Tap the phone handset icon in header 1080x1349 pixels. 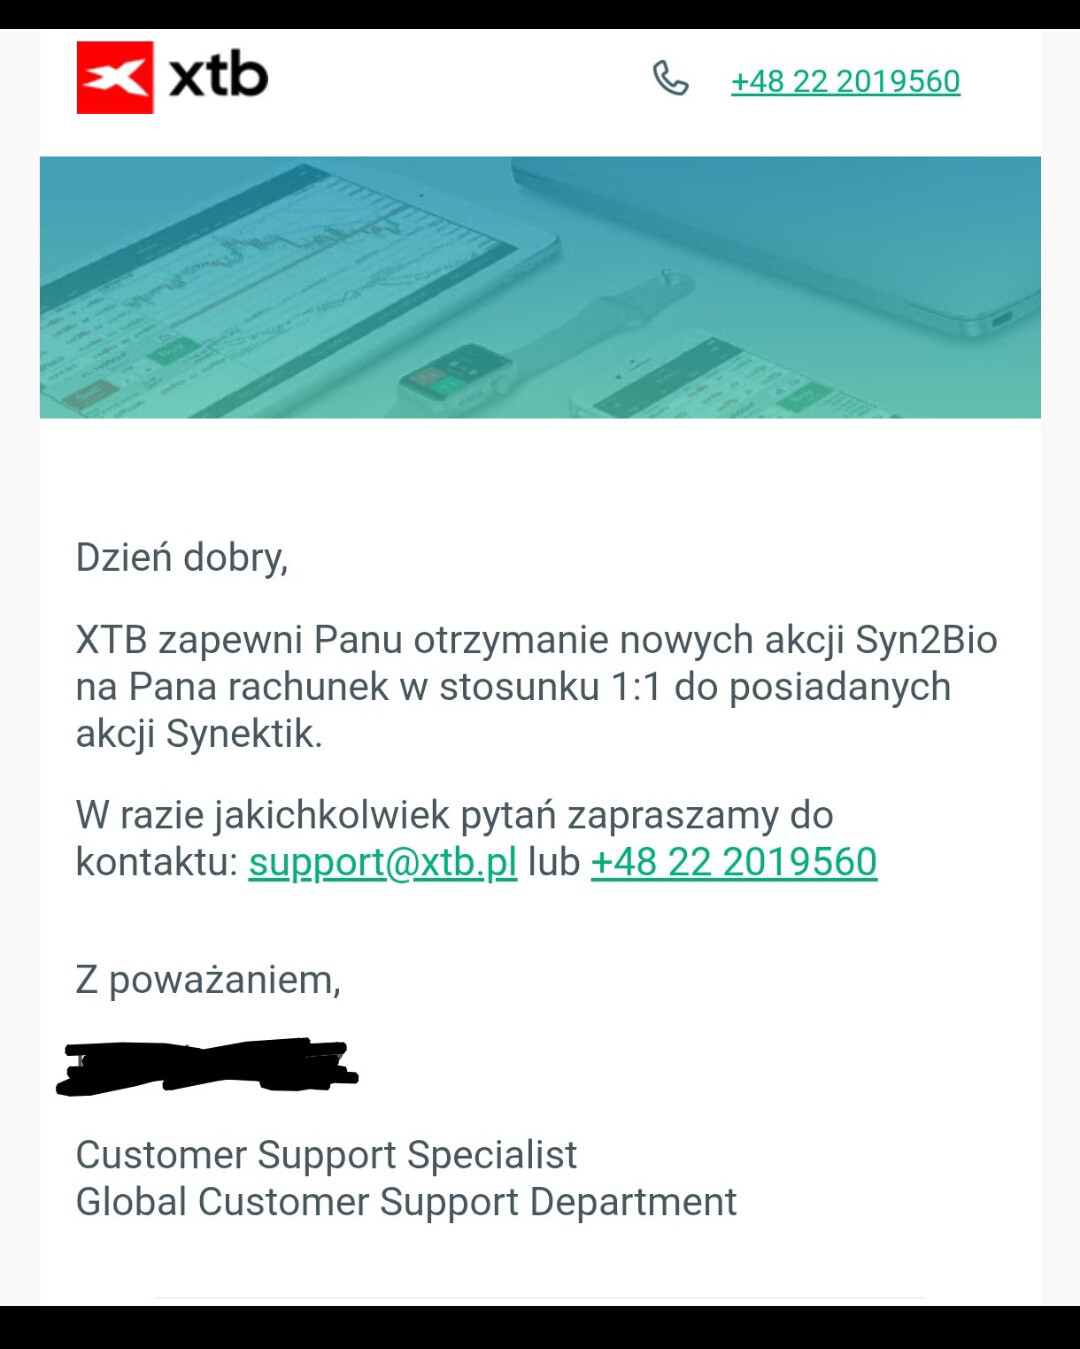tap(670, 78)
